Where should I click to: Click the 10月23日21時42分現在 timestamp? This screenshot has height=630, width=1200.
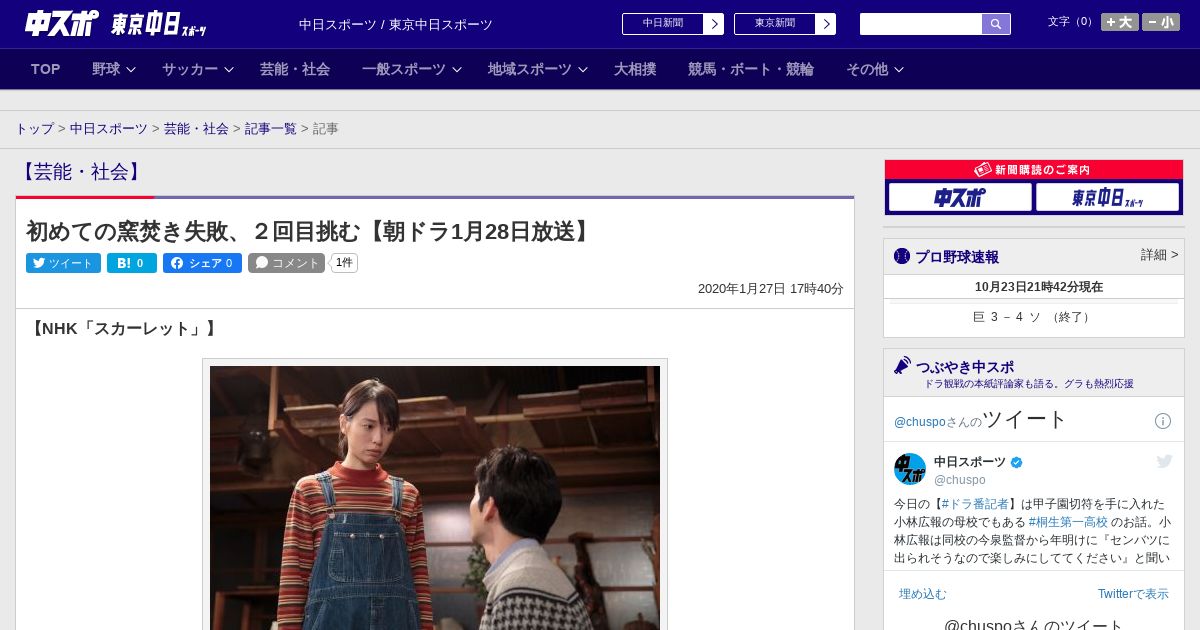[1039, 287]
